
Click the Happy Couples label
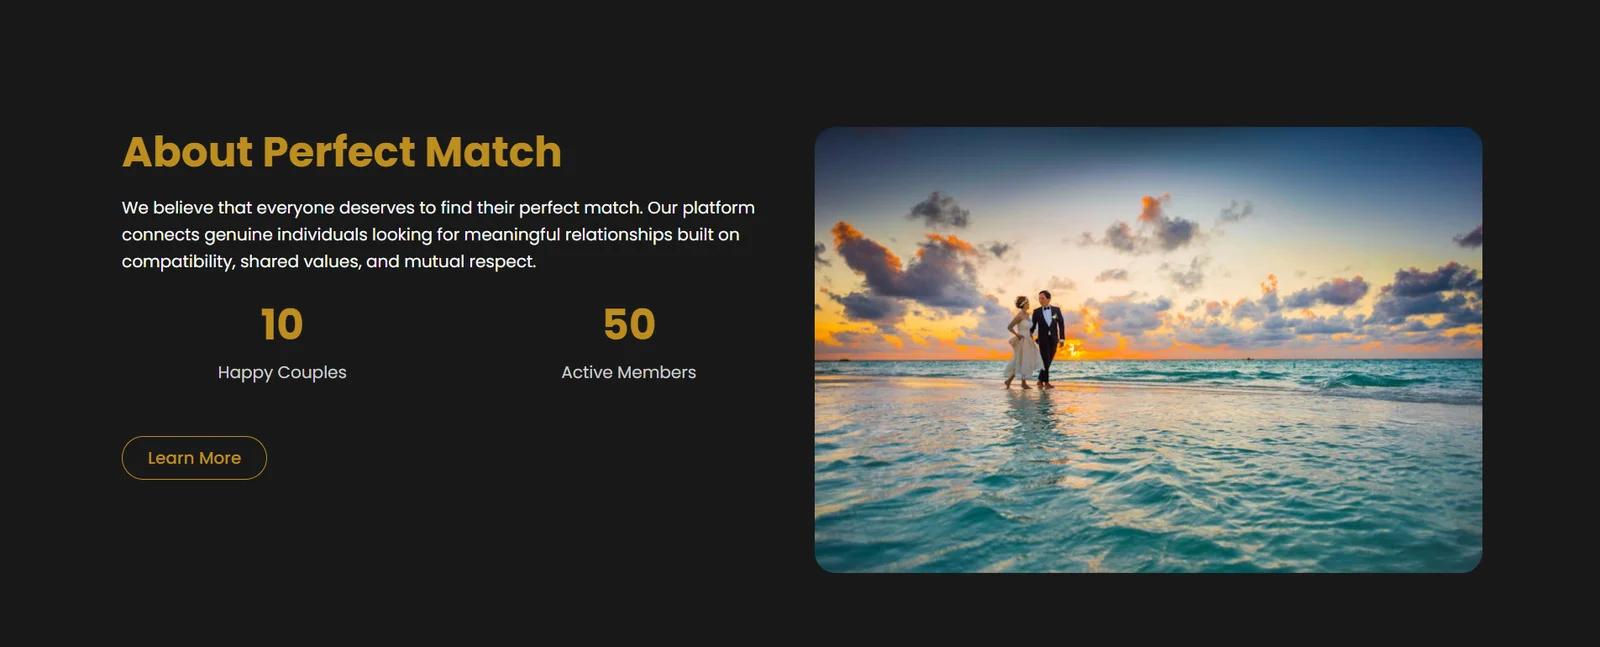click(282, 372)
